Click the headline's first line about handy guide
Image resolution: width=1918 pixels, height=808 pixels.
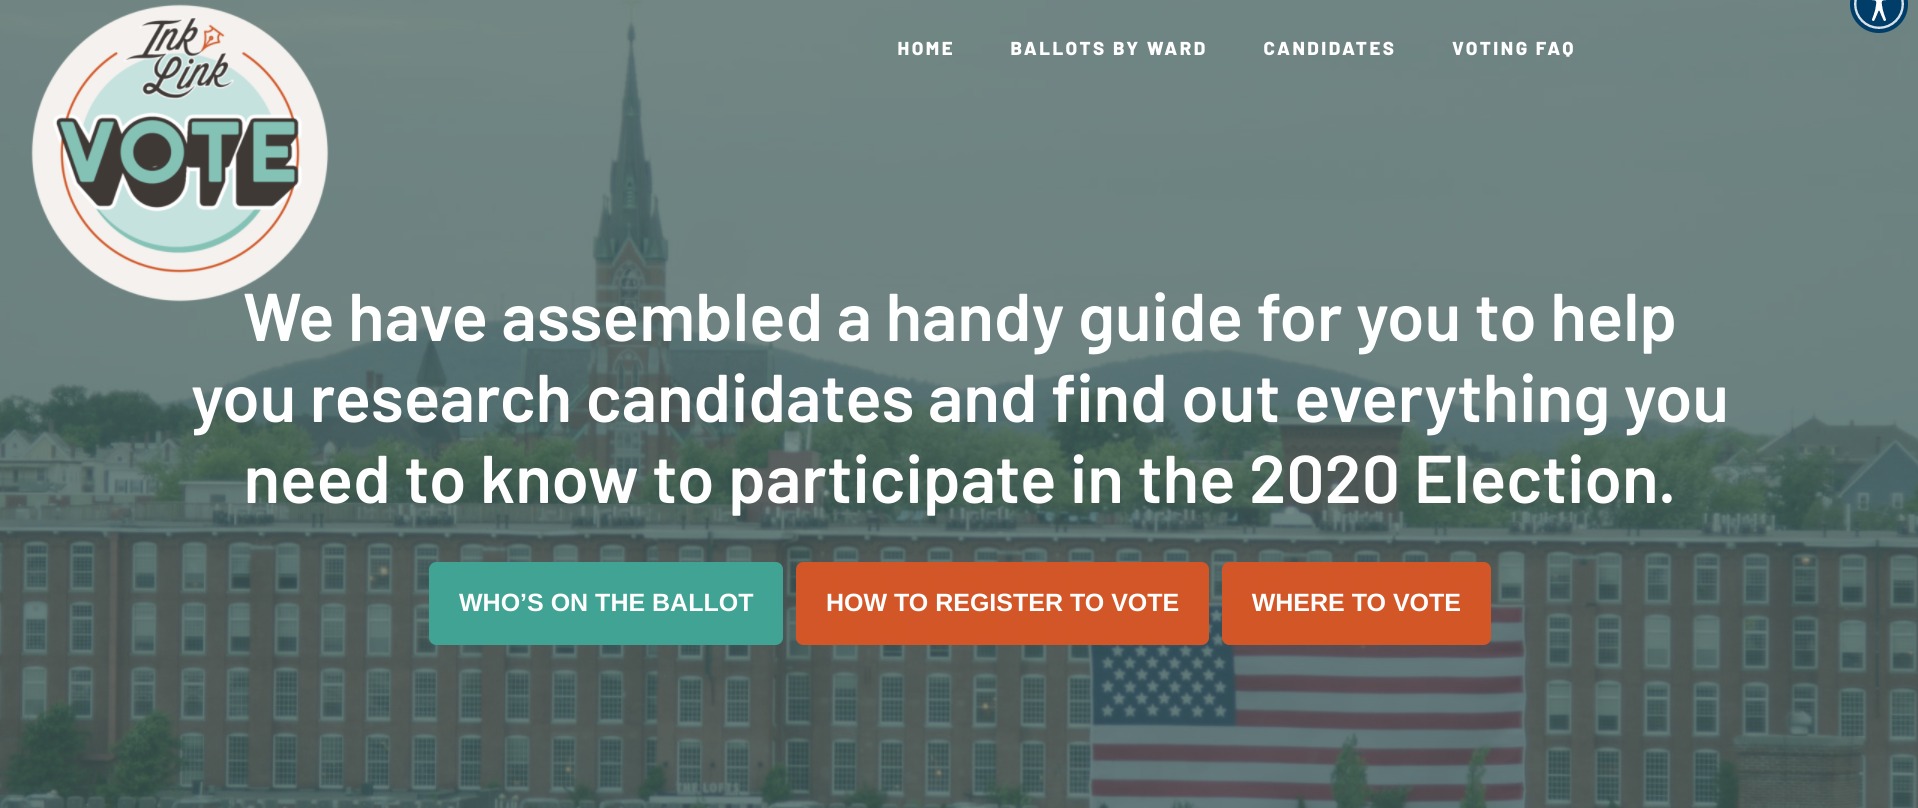(959, 319)
